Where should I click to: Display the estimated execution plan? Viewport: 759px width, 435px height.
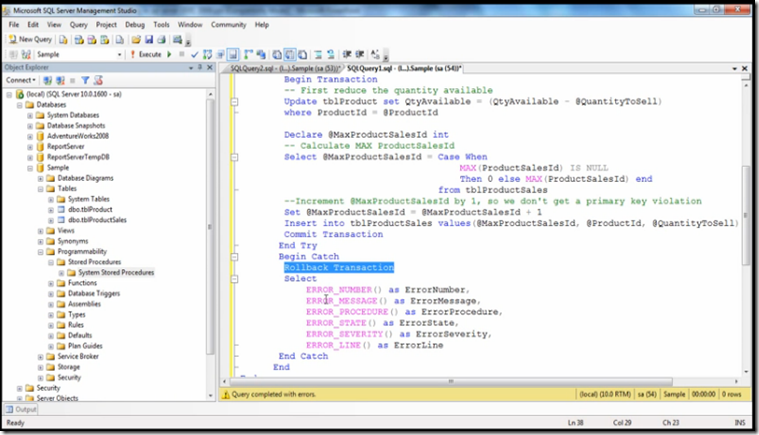207,55
